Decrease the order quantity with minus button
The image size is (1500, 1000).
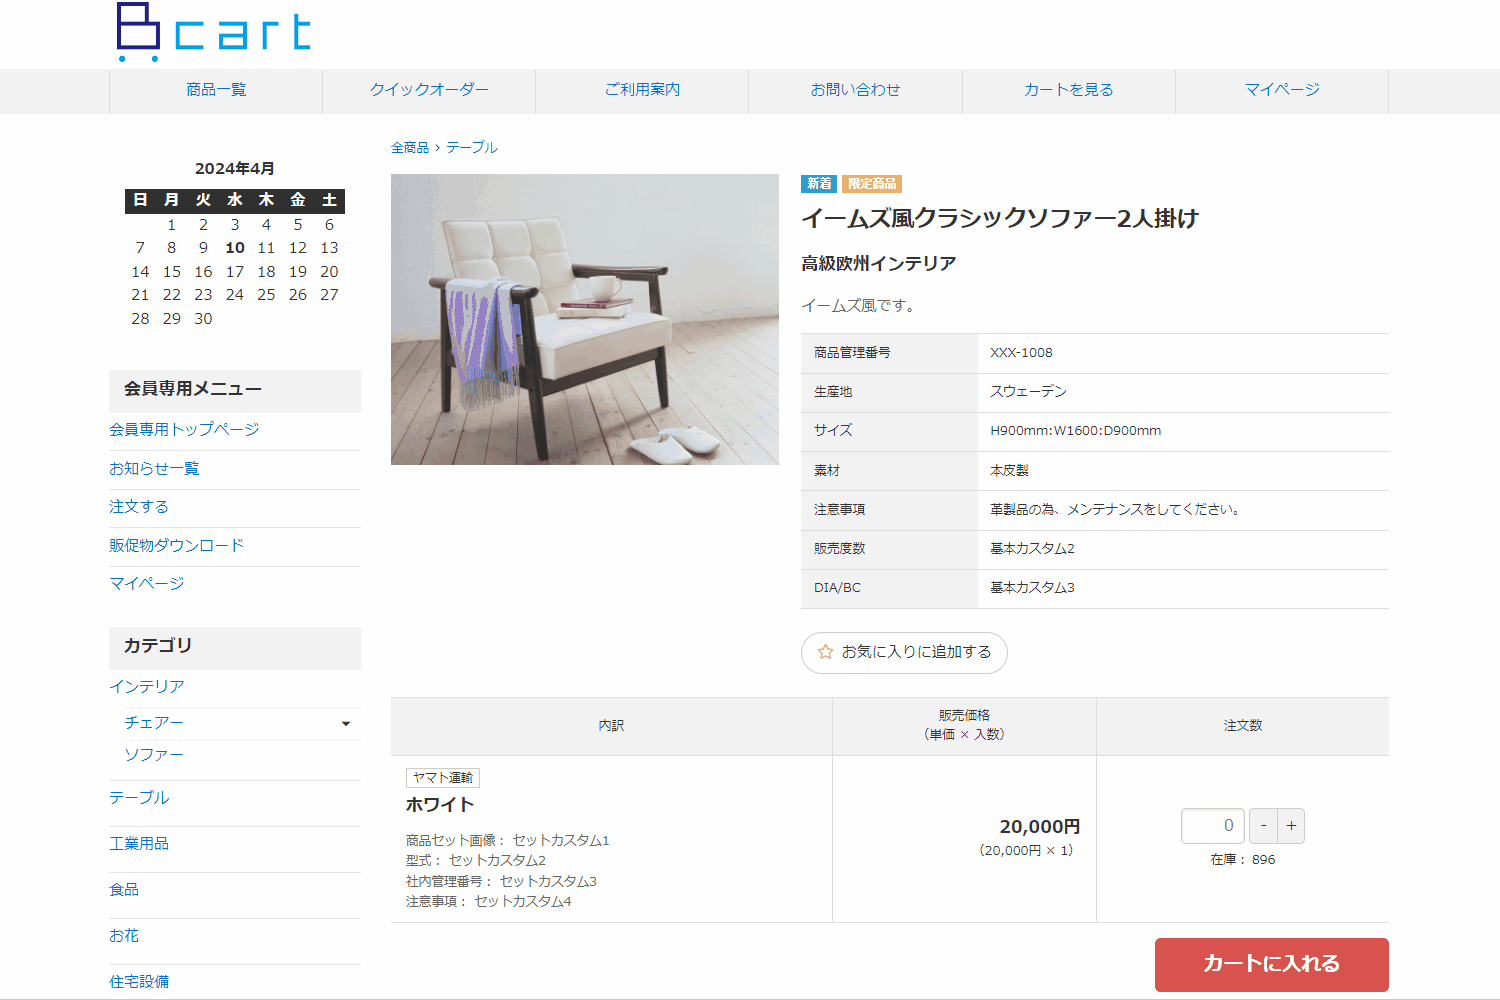1263,825
